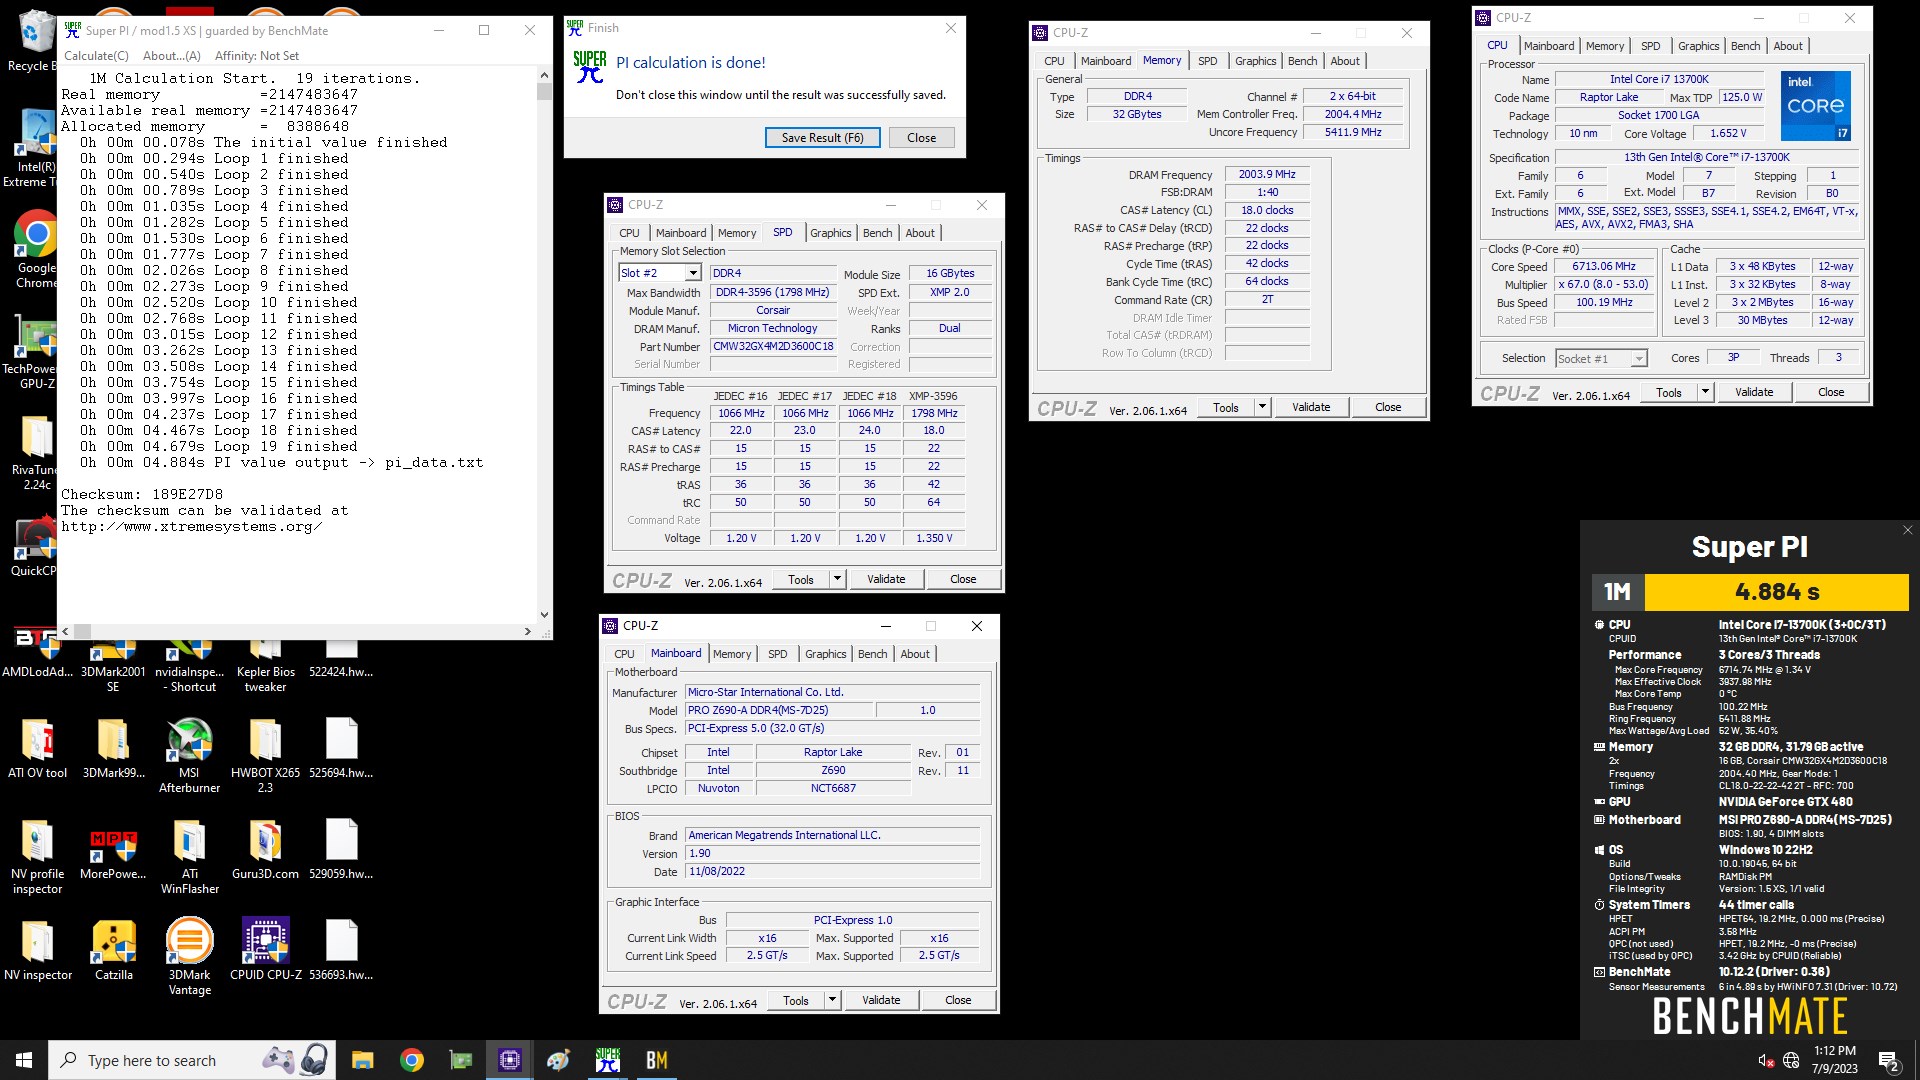
Task: Open the RivaTuner 2.24c desktop icon
Action: (36, 452)
